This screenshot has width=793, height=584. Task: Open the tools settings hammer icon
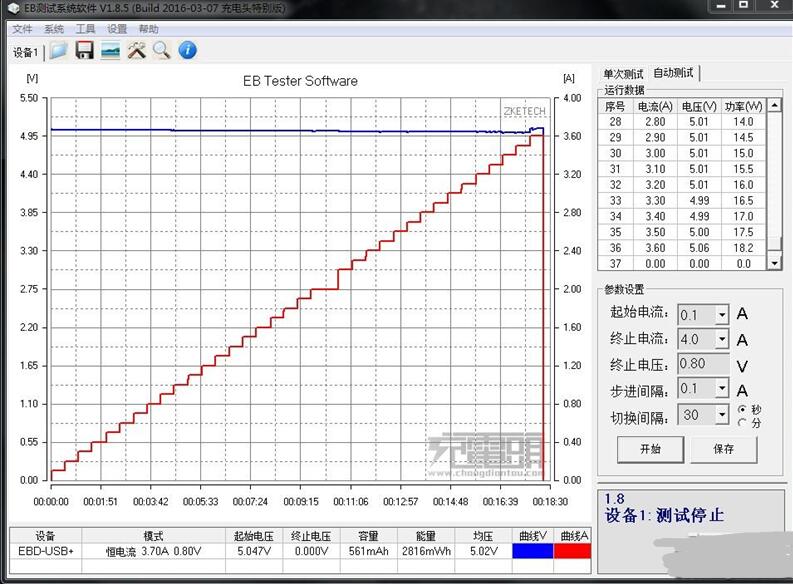(136, 50)
